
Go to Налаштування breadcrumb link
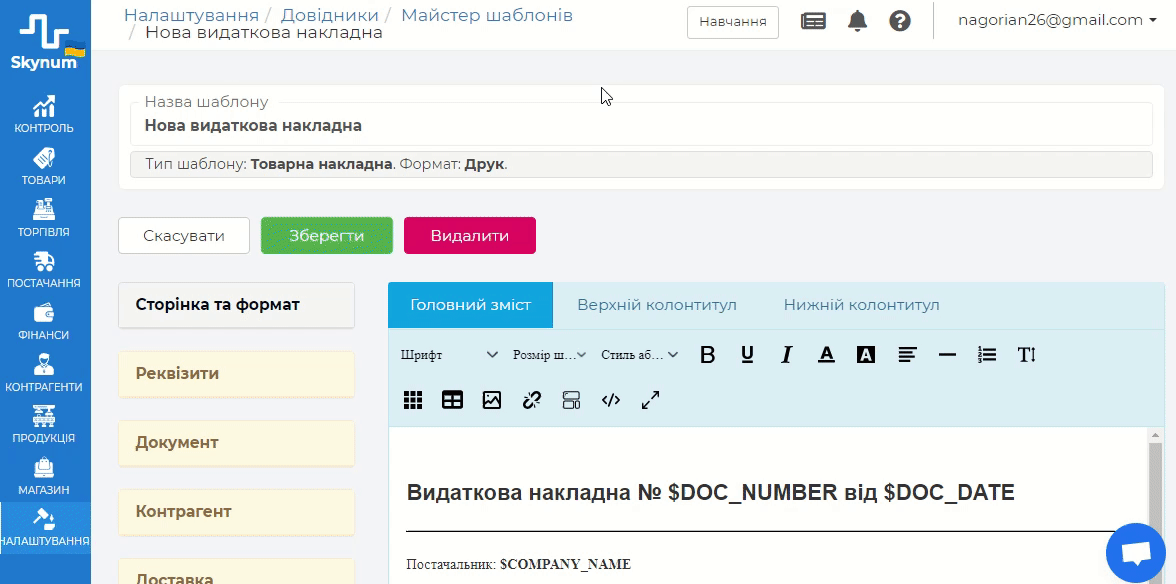click(191, 15)
